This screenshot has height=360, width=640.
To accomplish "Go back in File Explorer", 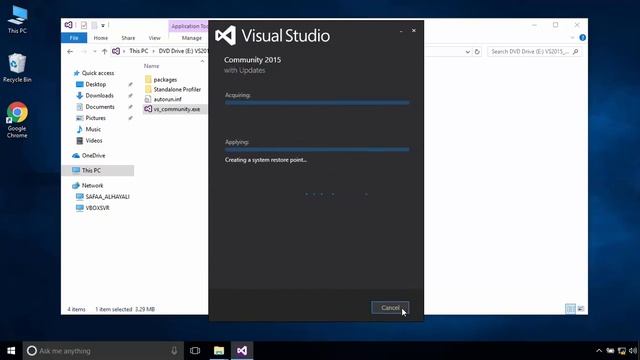I will click(x=70, y=51).
